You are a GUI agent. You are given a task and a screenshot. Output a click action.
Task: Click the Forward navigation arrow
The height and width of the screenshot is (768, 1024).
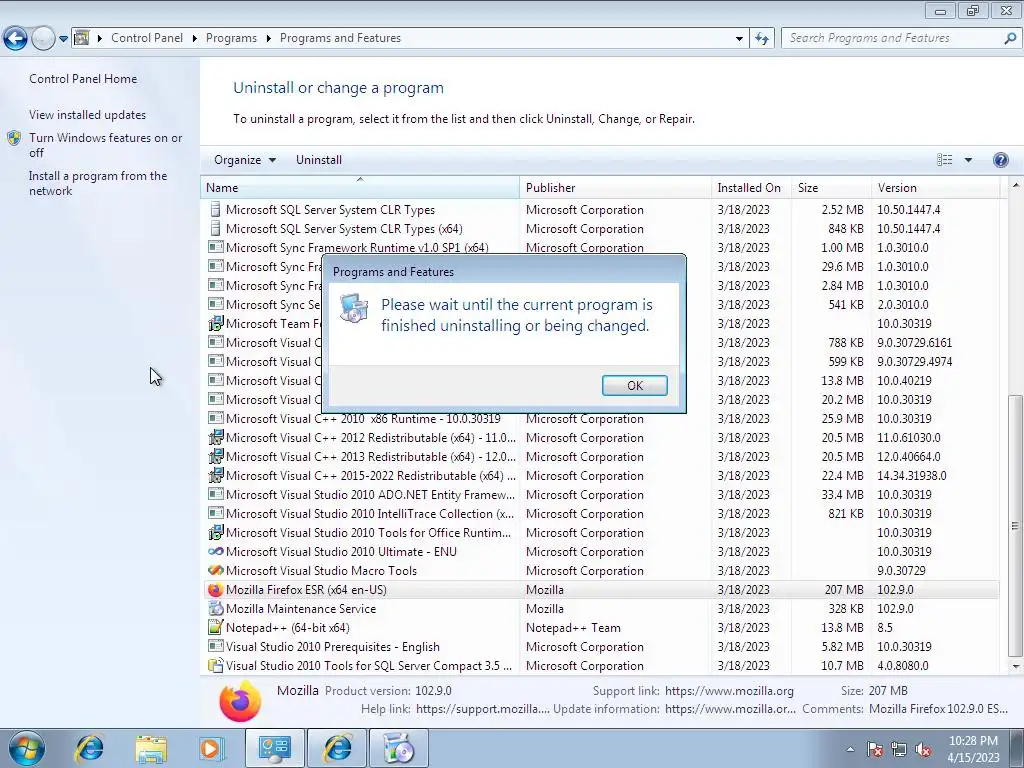coord(43,39)
